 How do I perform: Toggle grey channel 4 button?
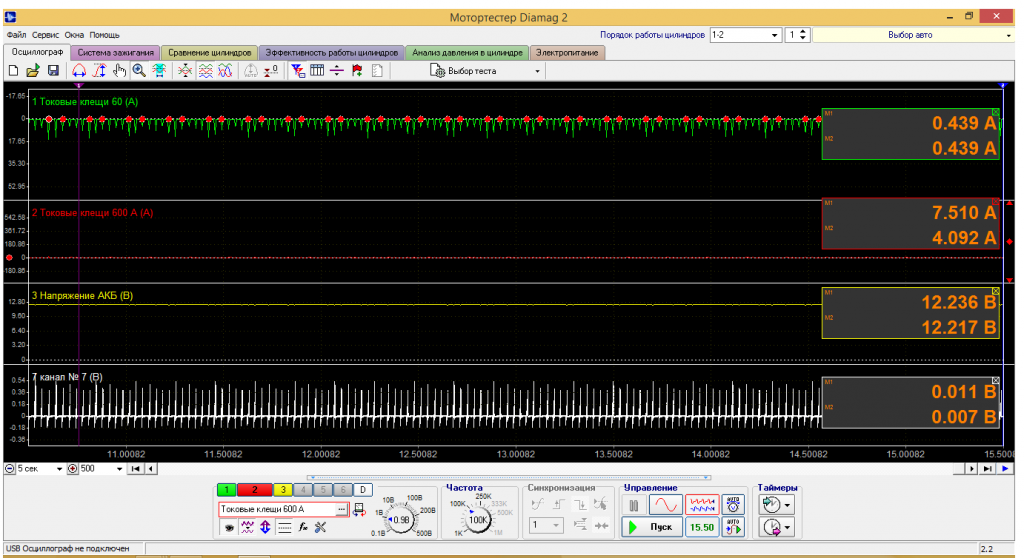(x=303, y=489)
